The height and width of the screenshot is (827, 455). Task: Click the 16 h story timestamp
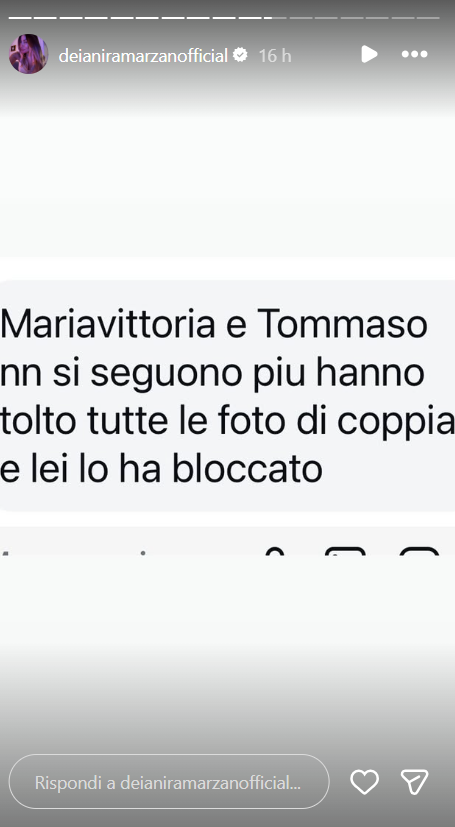tap(275, 55)
